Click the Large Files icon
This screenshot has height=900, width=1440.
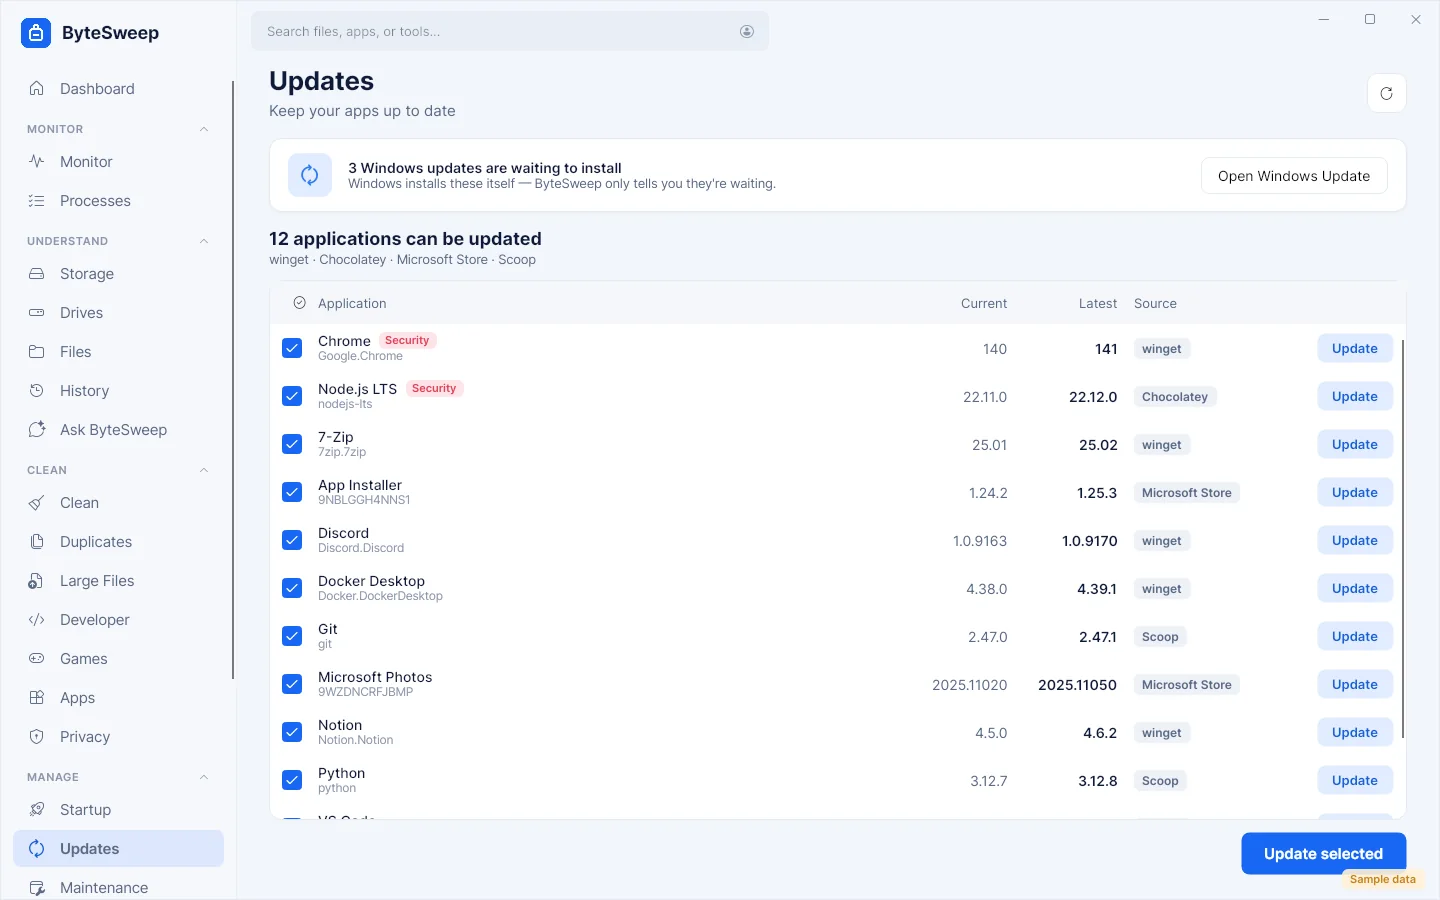pyautogui.click(x=37, y=580)
